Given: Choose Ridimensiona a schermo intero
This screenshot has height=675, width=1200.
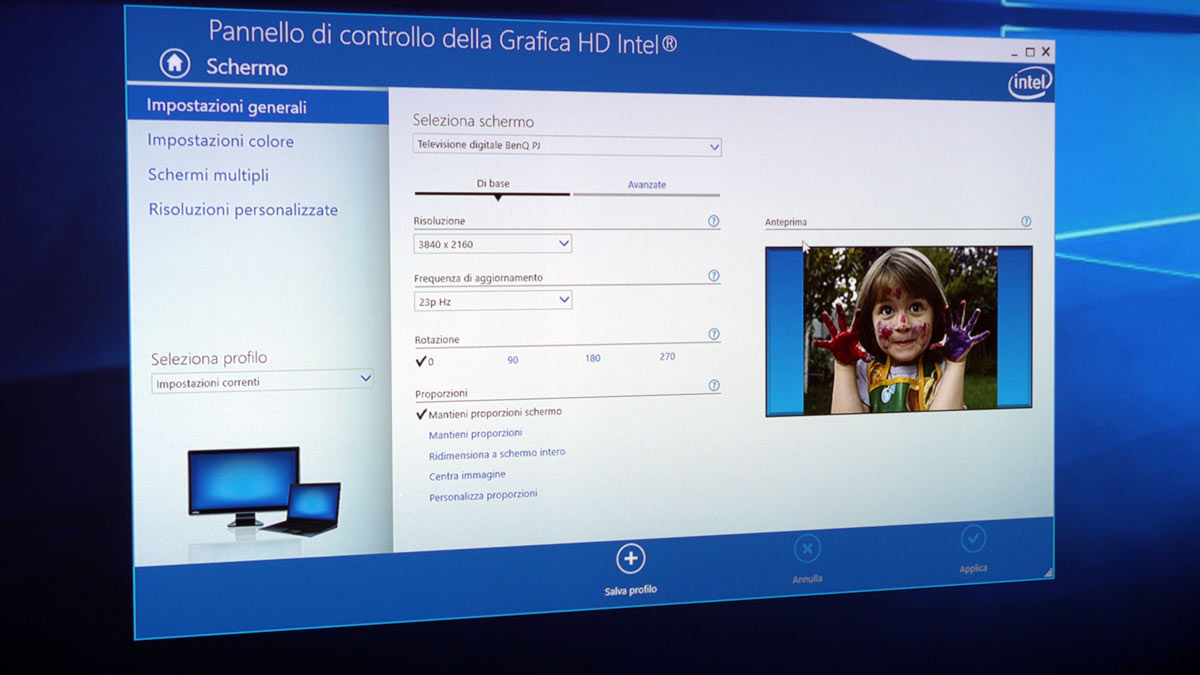Looking at the screenshot, I should click(497, 454).
